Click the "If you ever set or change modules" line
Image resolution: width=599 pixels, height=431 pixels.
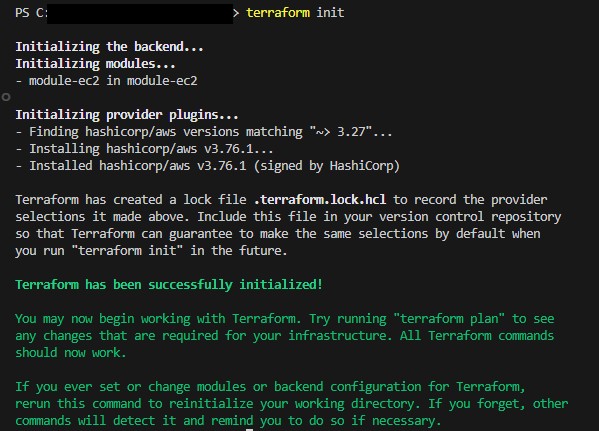tap(270, 387)
